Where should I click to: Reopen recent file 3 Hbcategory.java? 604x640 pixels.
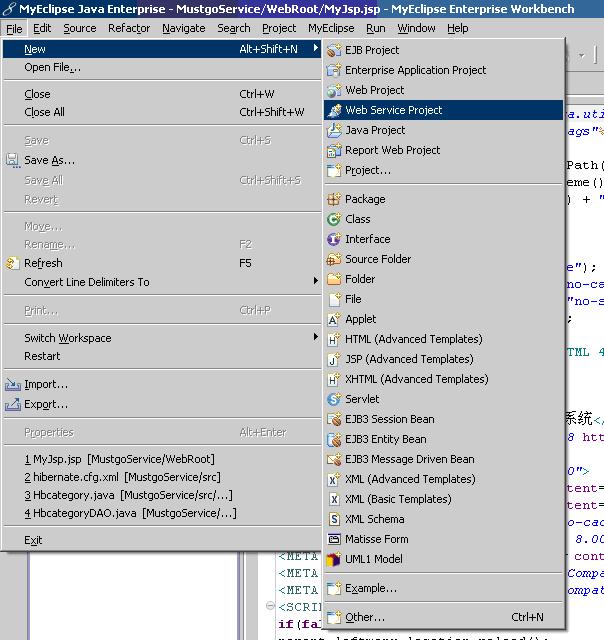point(162,495)
